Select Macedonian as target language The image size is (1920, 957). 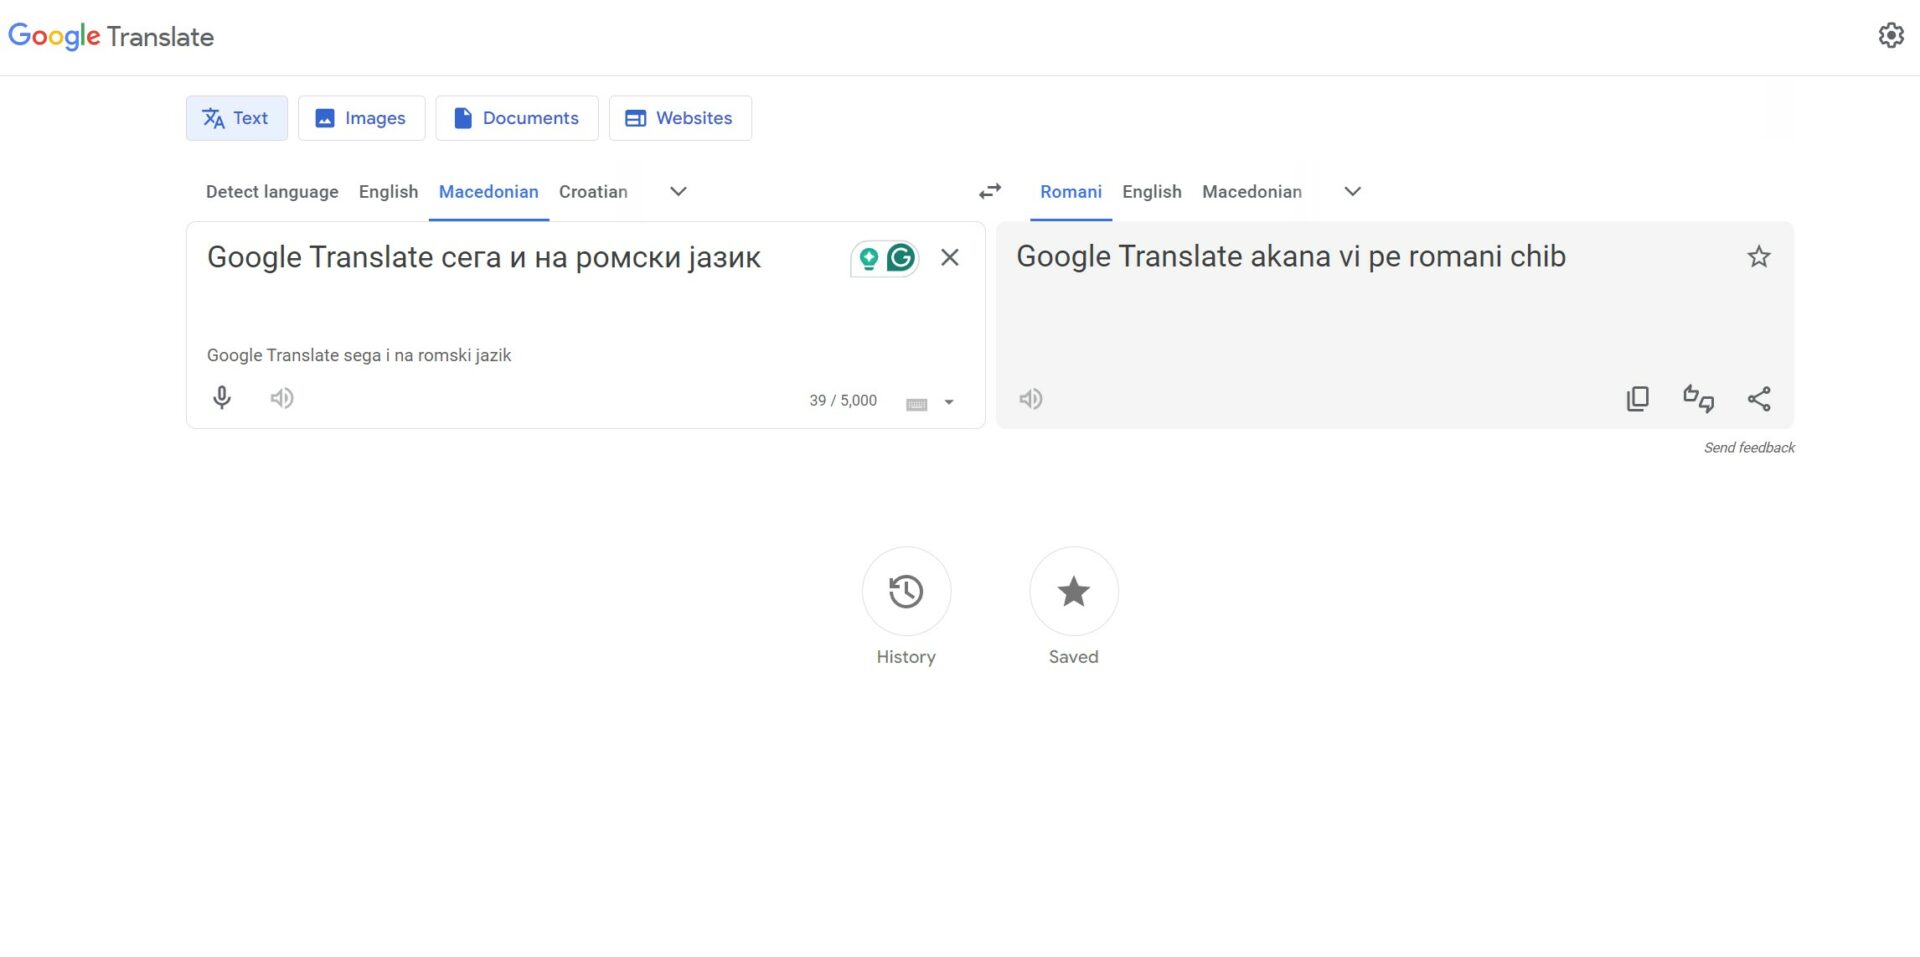coord(1252,192)
